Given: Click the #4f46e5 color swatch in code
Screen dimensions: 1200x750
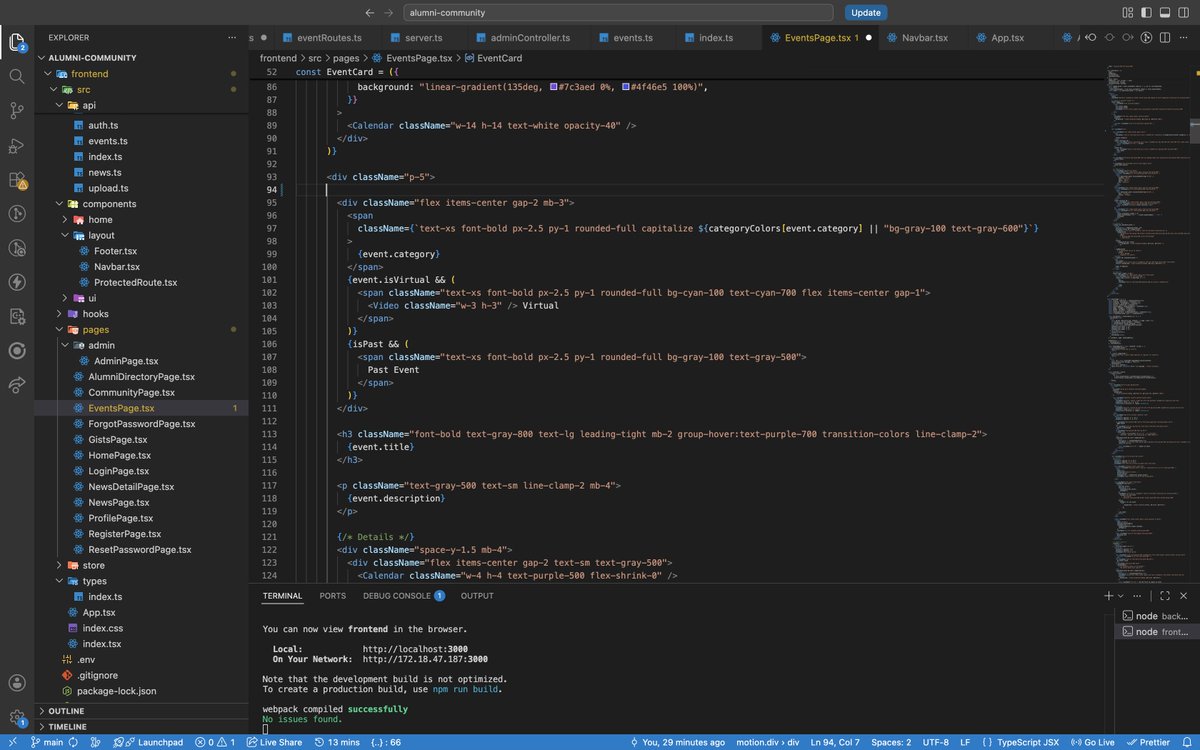Looking at the screenshot, I should pos(626,87).
